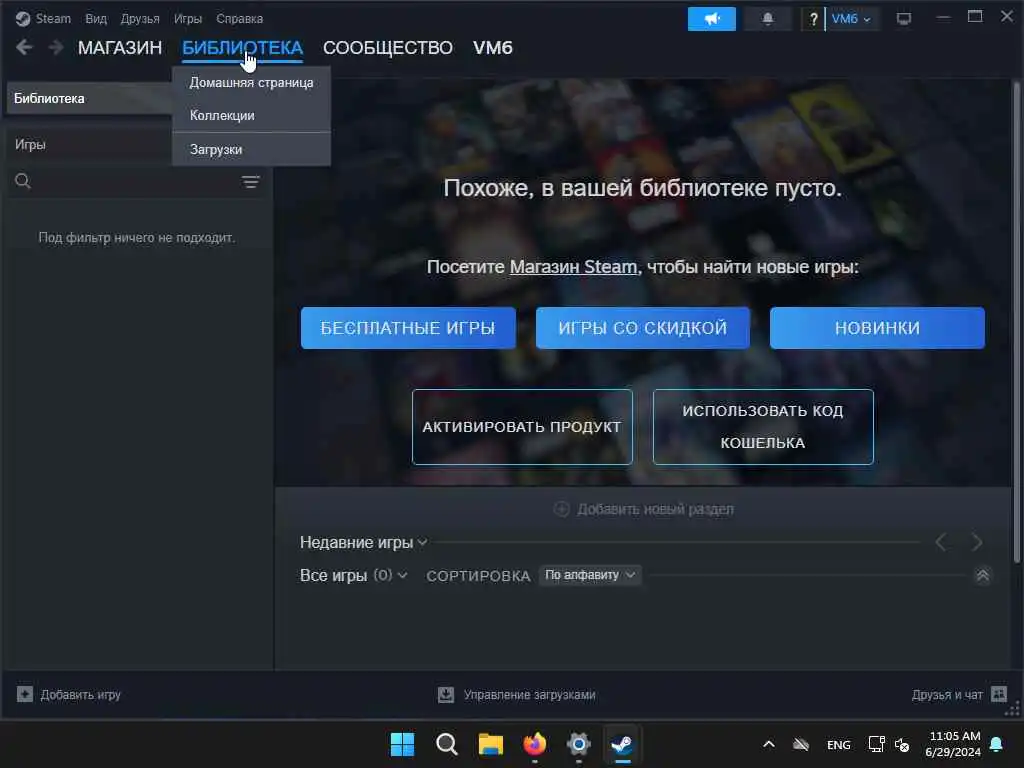Open the library filter options icon
Screen dimensions: 1024x768
(x=251, y=182)
